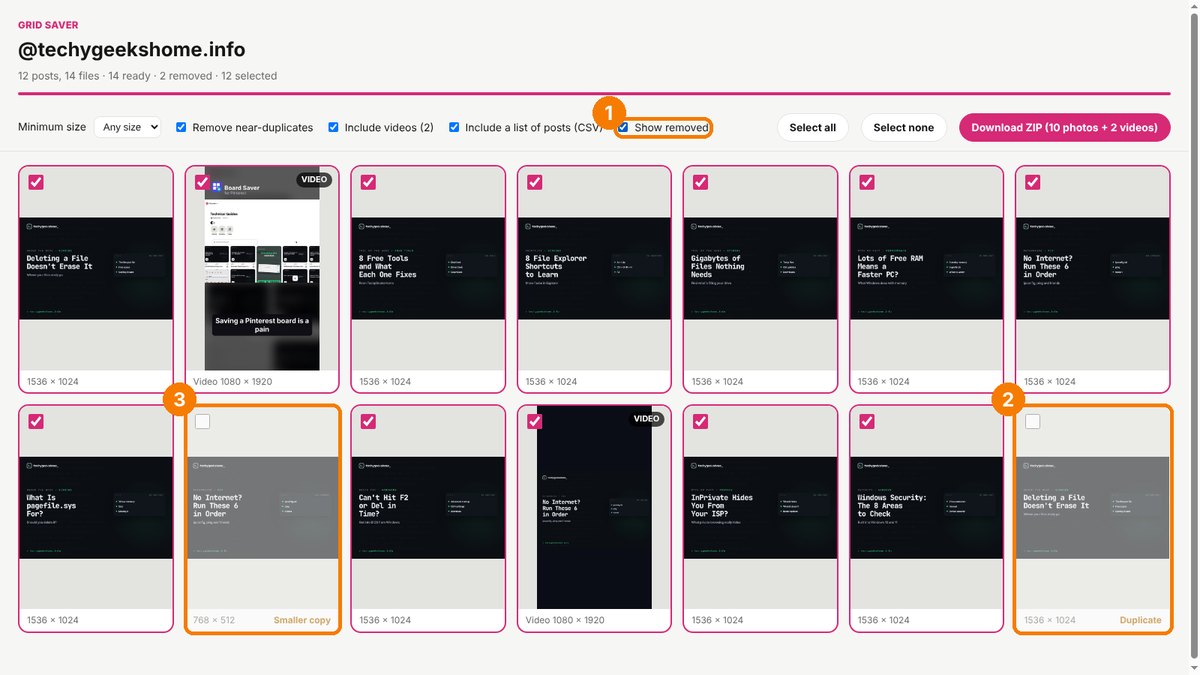Image resolution: width=1200 pixels, height=675 pixels.
Task: Deselect the 'What Is pagefile.sys For?' card checkbox
Action: (36, 421)
